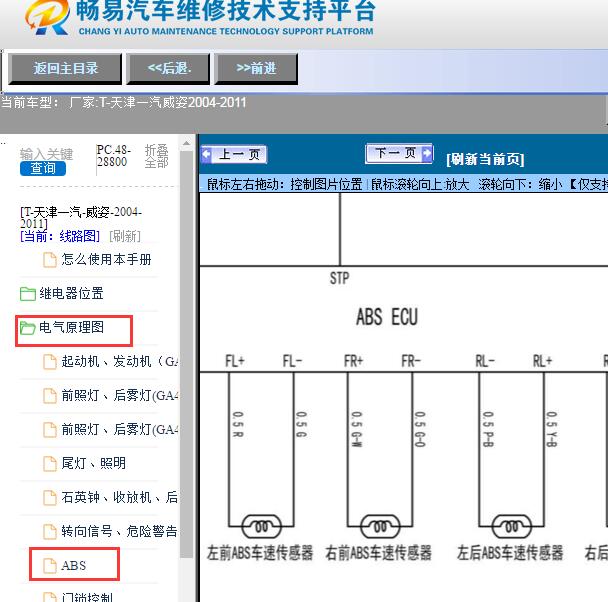
Task: Open the 门锁控制 entry
Action: pyautogui.click(x=87, y=597)
